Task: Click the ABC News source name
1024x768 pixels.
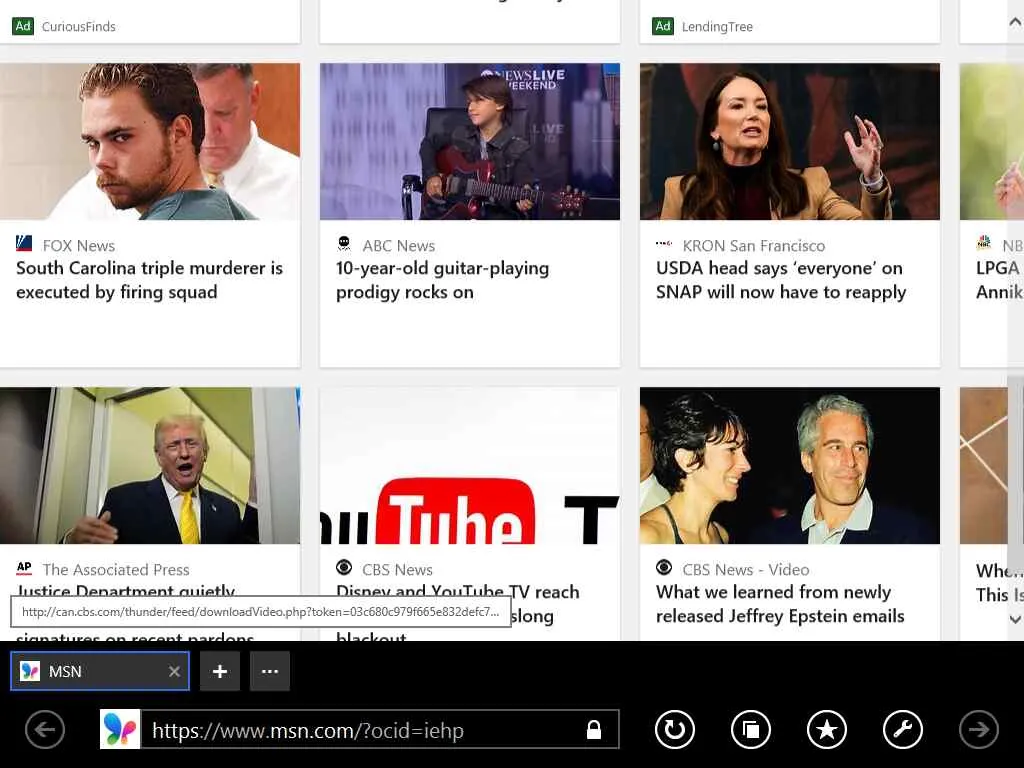Action: point(399,246)
